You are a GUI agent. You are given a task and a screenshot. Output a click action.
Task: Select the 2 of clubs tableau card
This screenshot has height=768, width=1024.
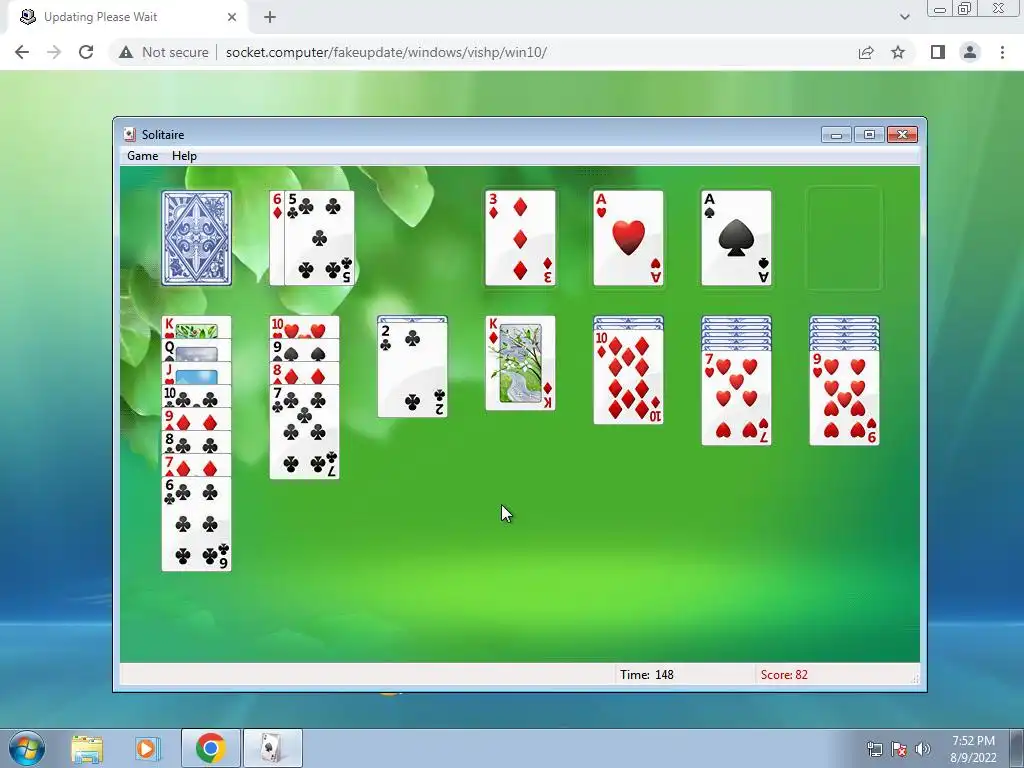pyautogui.click(x=412, y=370)
